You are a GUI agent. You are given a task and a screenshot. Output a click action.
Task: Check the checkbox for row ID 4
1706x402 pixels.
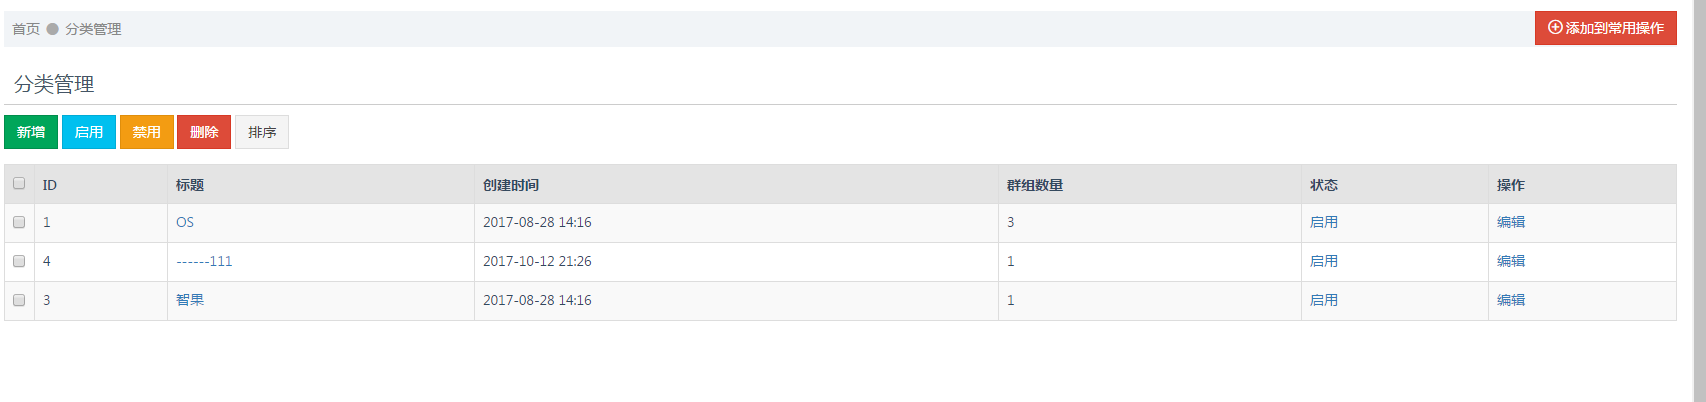point(19,261)
